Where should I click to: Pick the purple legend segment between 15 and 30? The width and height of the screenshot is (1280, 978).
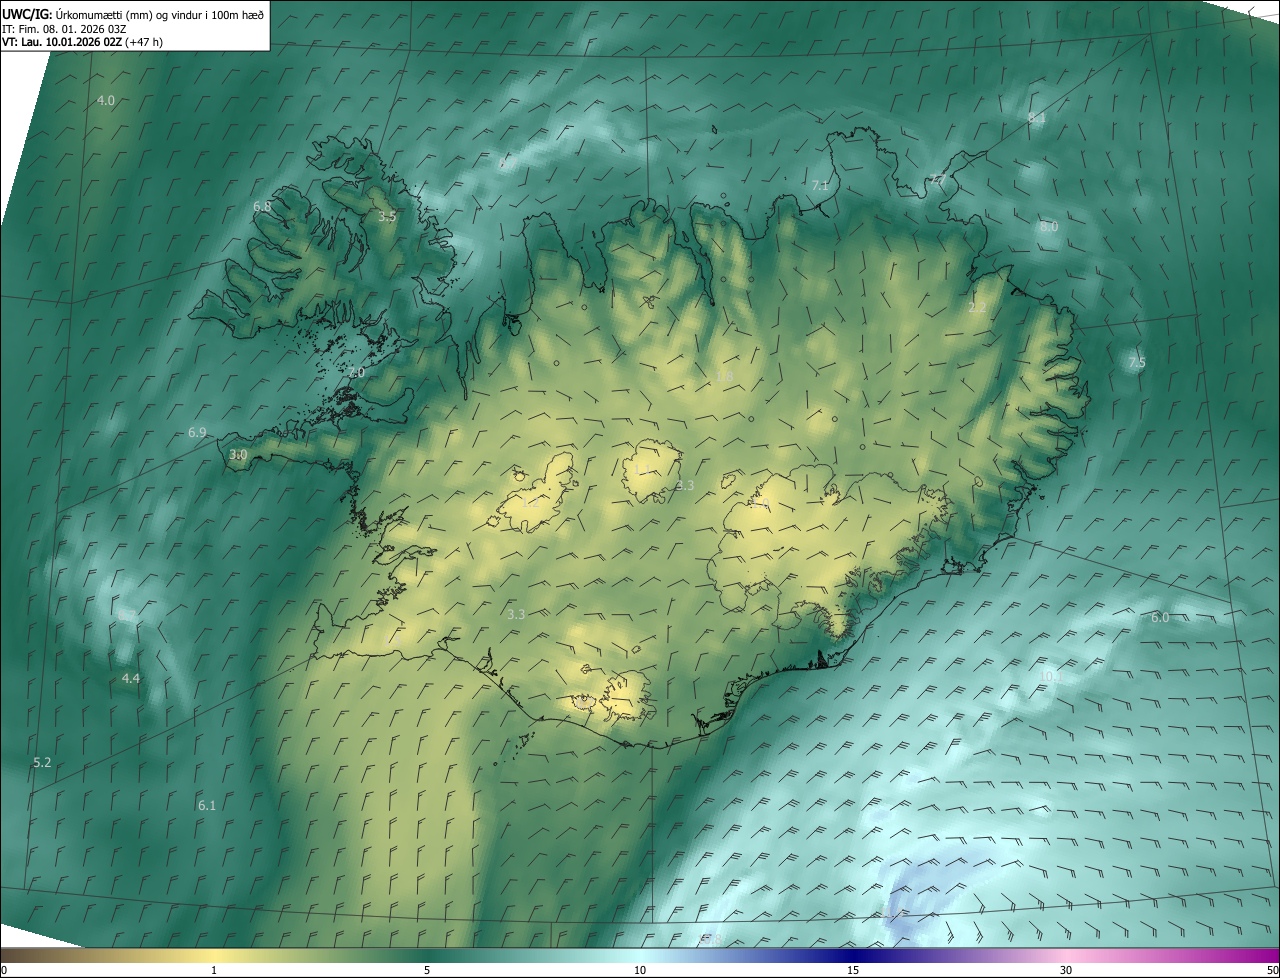click(960, 955)
